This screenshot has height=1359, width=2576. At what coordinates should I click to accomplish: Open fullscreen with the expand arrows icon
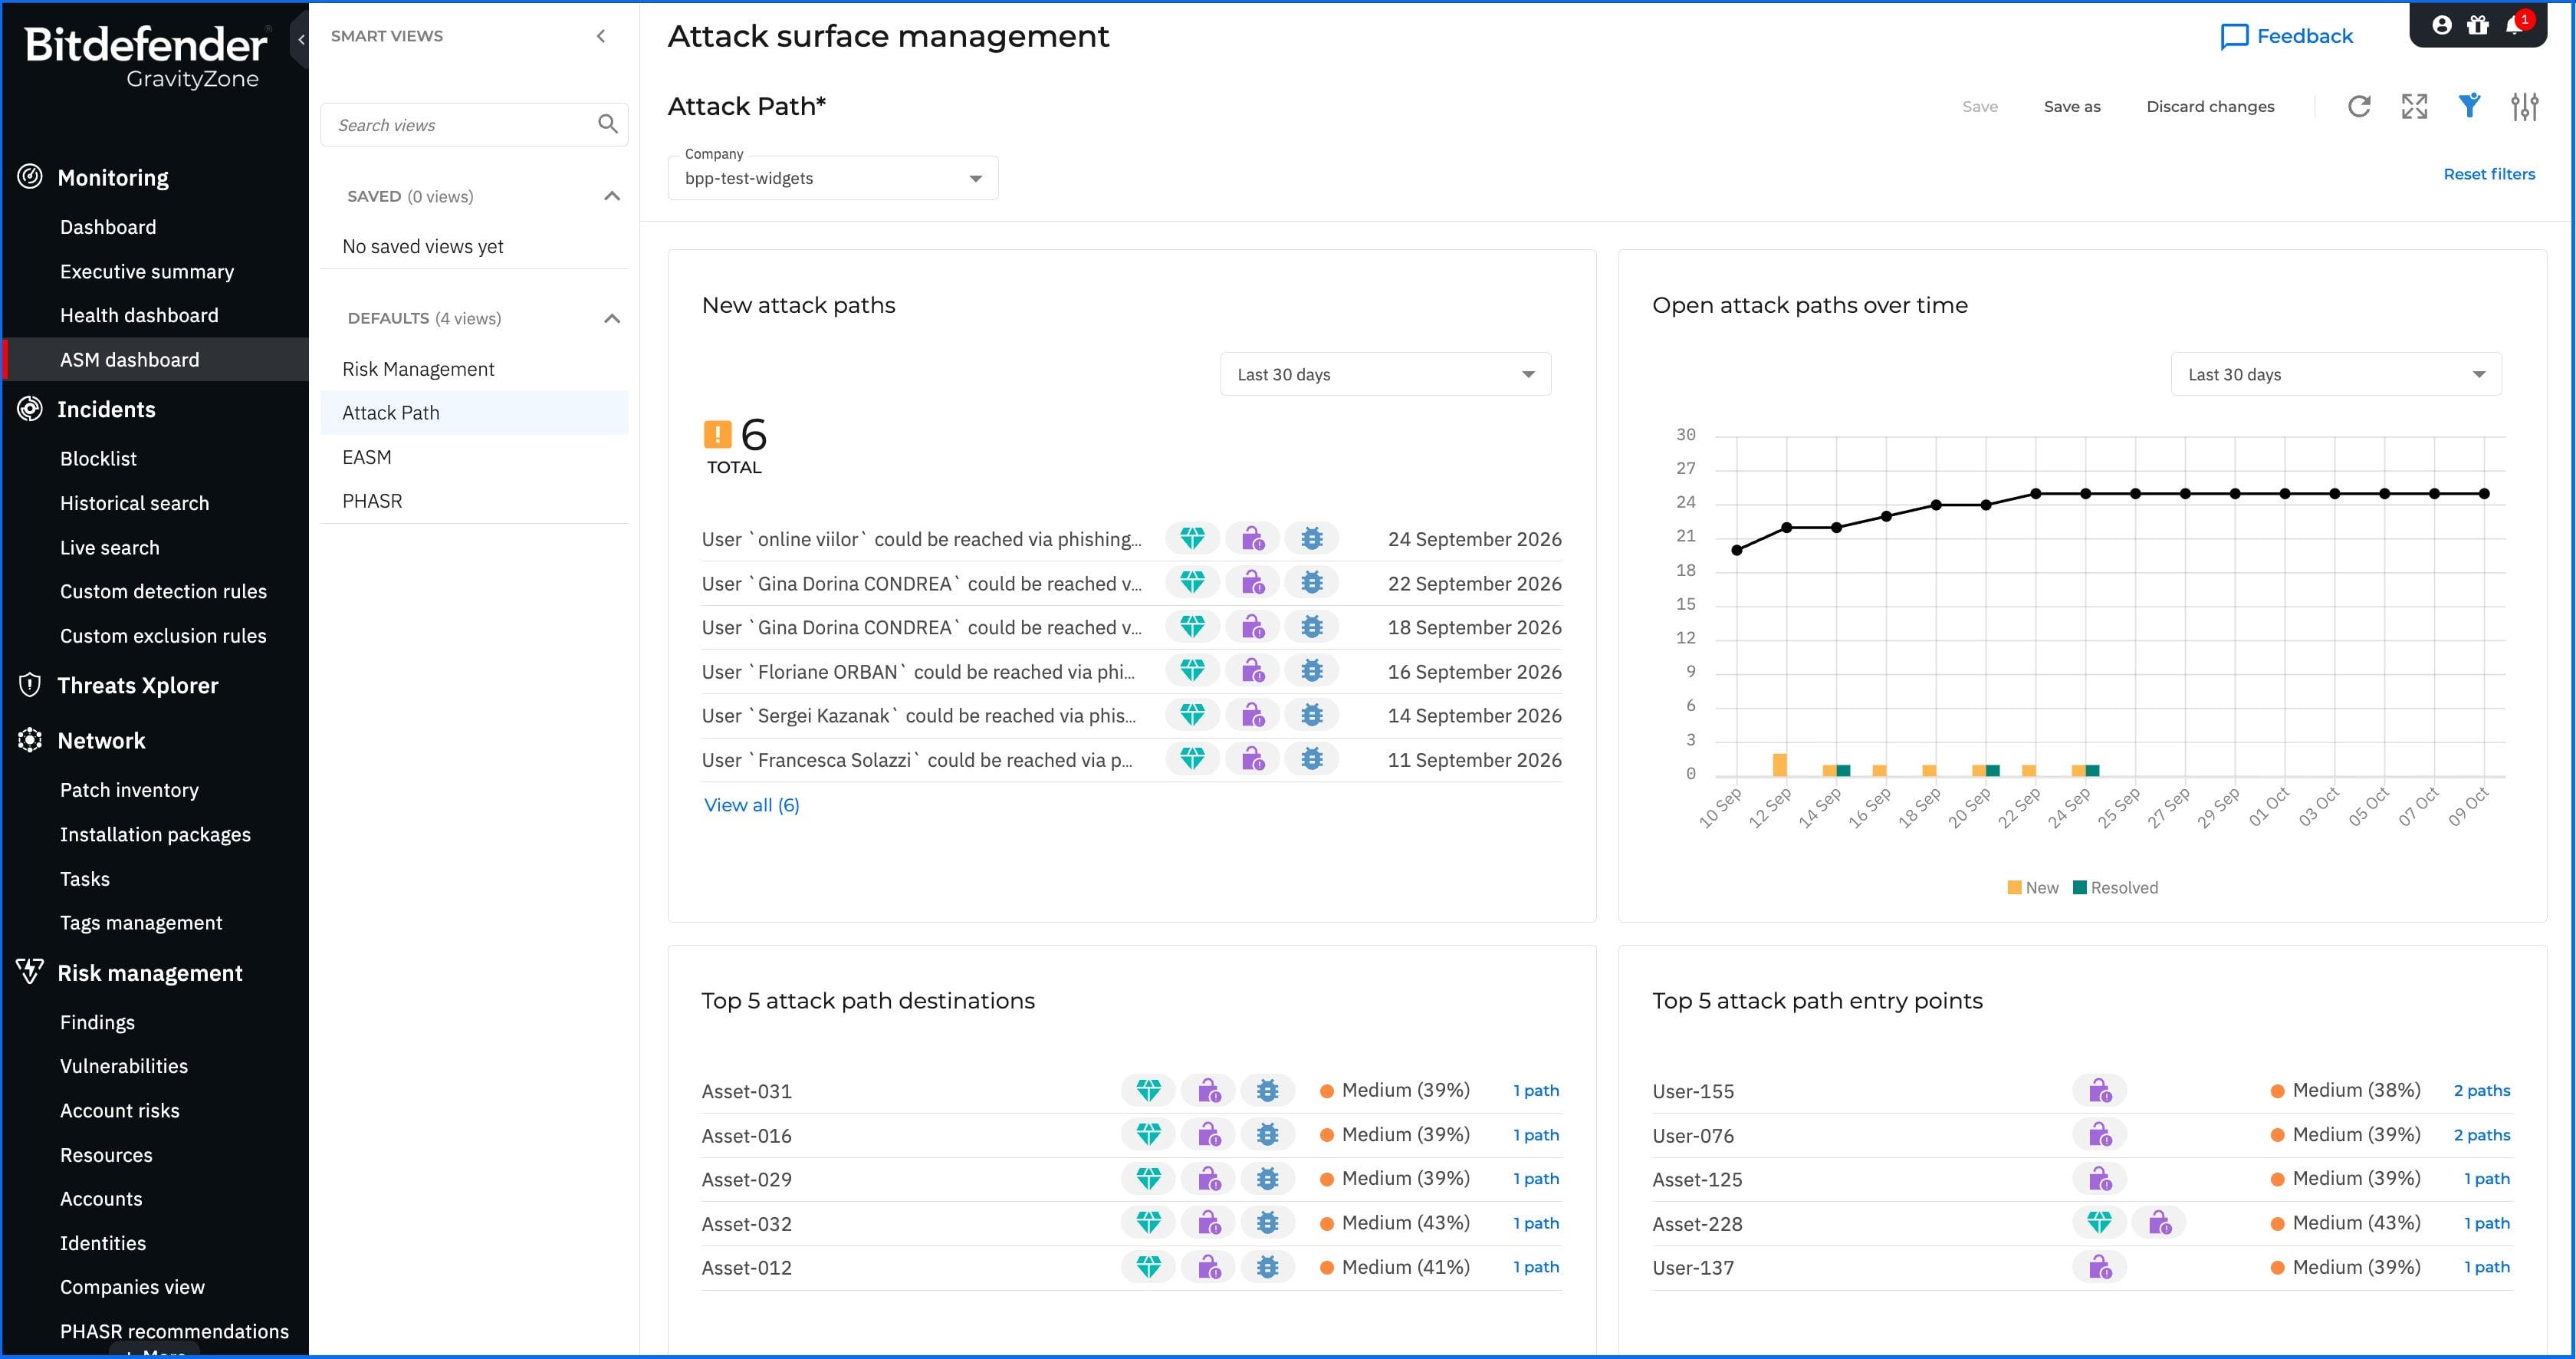(2414, 106)
